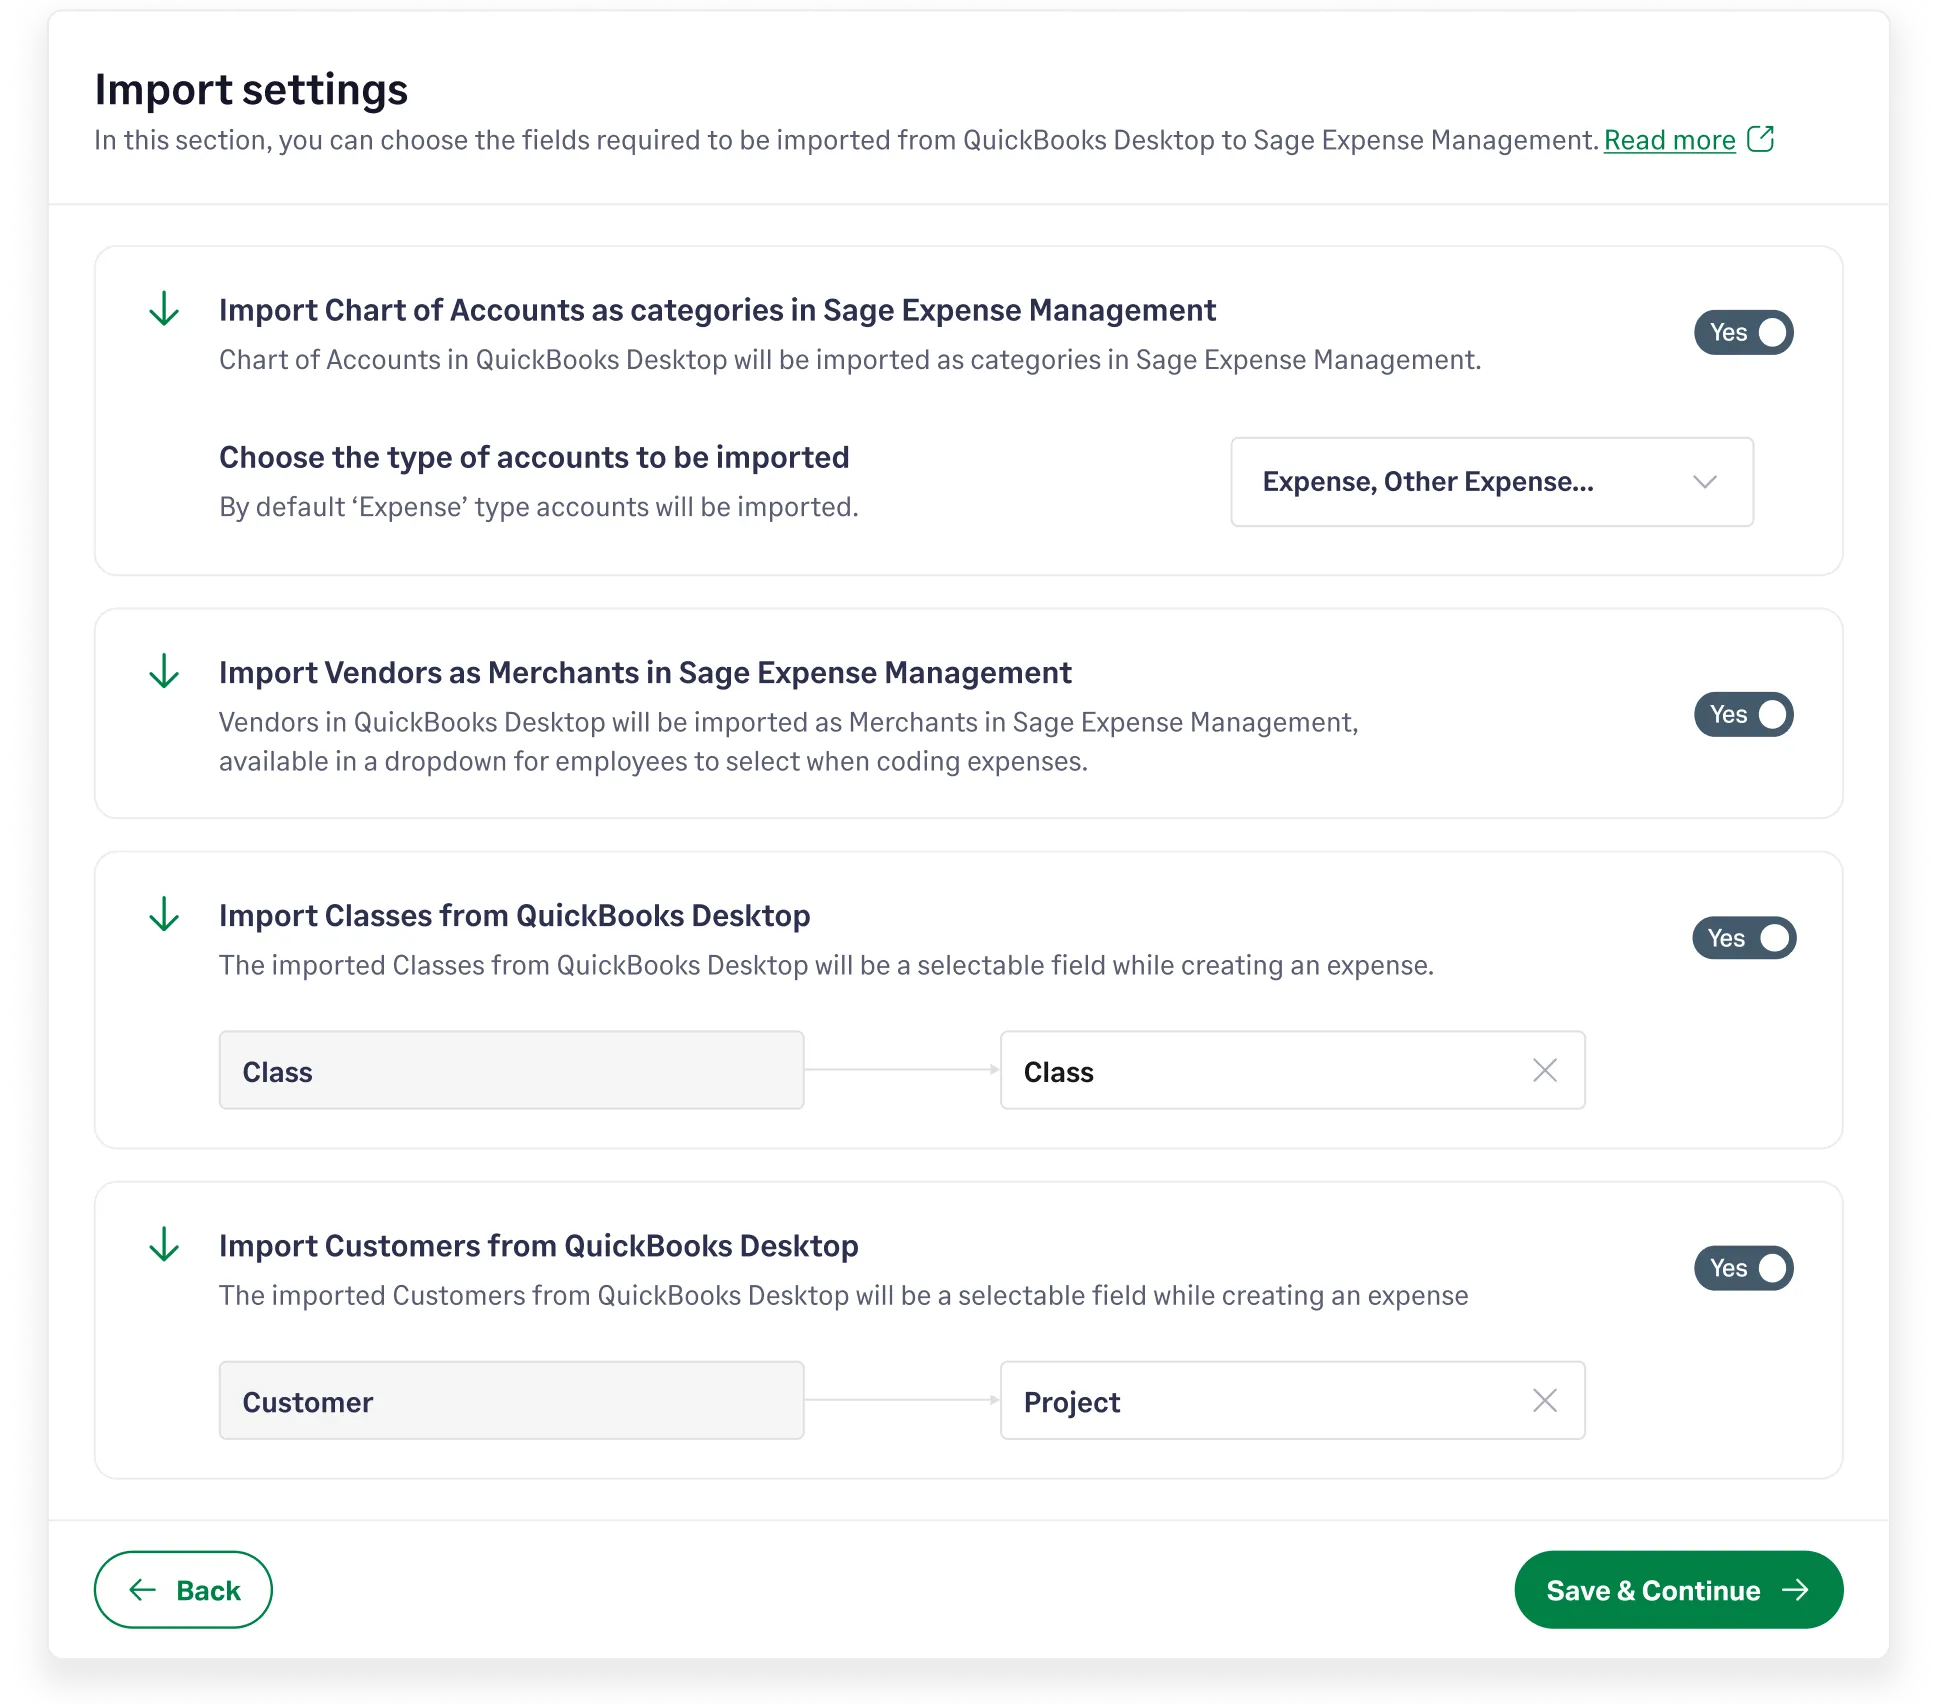Toggle off importing Vendors as Merchants
The width and height of the screenshot is (1944, 1704).
tap(1744, 714)
